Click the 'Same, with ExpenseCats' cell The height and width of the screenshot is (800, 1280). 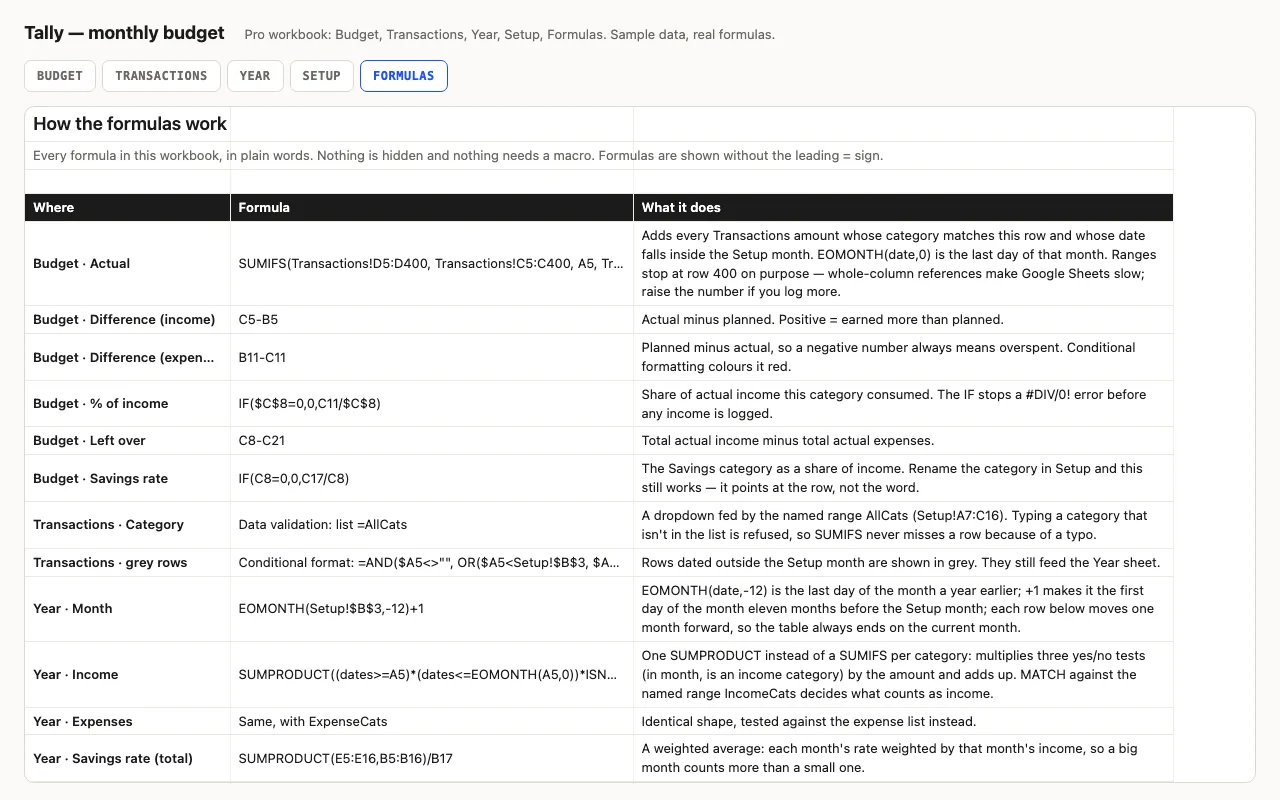tap(432, 722)
